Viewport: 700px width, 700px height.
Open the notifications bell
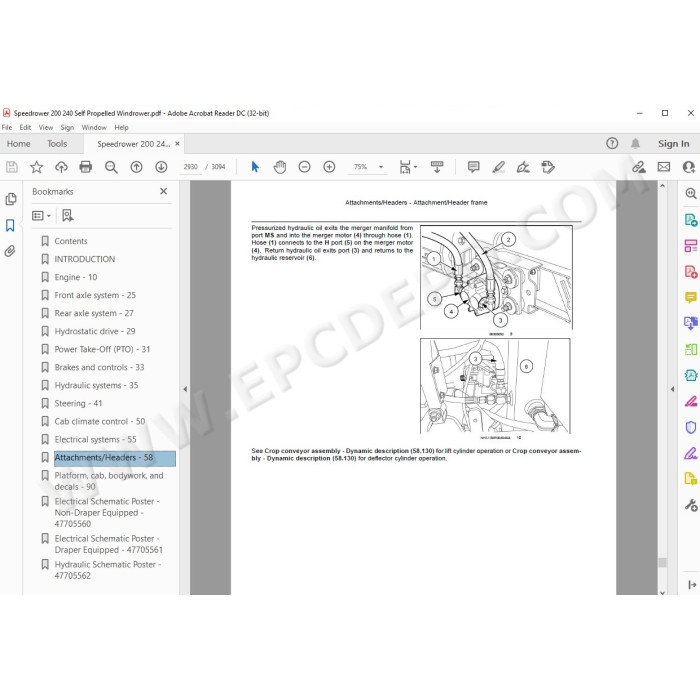(635, 143)
